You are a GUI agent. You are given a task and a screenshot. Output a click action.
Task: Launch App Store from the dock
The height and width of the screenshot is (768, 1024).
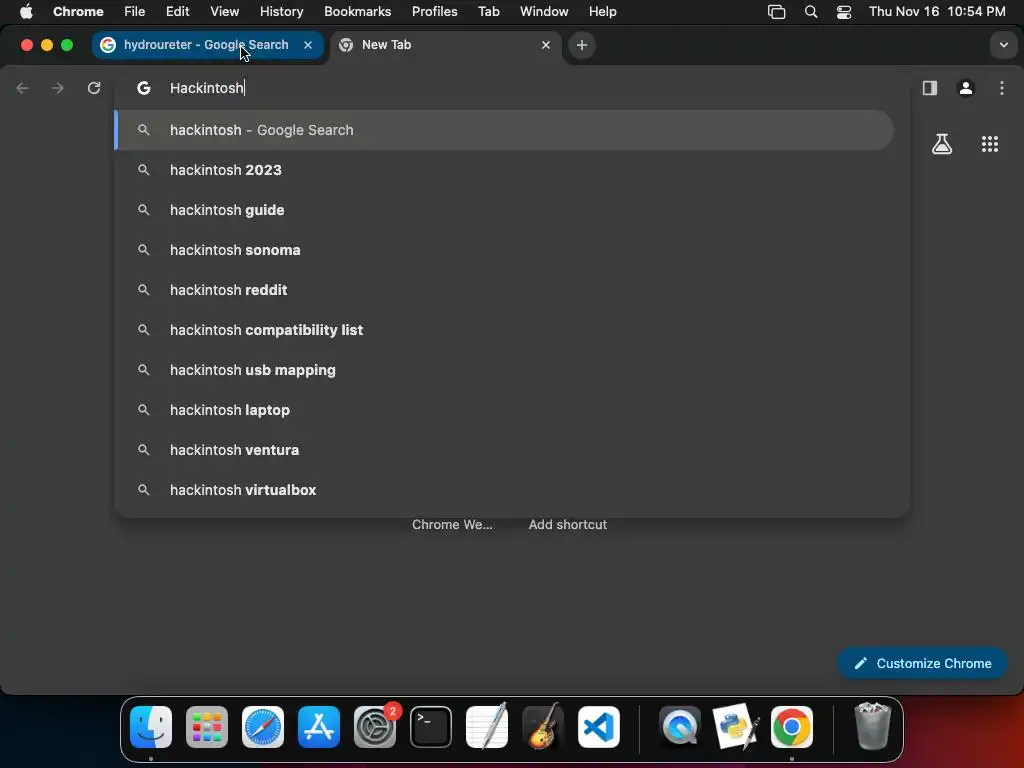319,727
